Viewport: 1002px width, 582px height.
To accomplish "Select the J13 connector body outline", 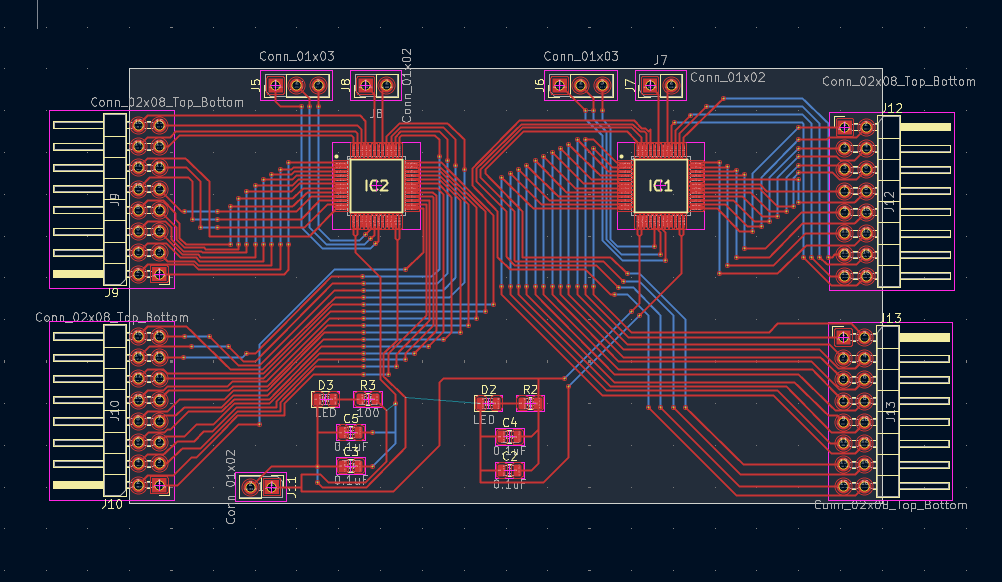I will point(888,411).
